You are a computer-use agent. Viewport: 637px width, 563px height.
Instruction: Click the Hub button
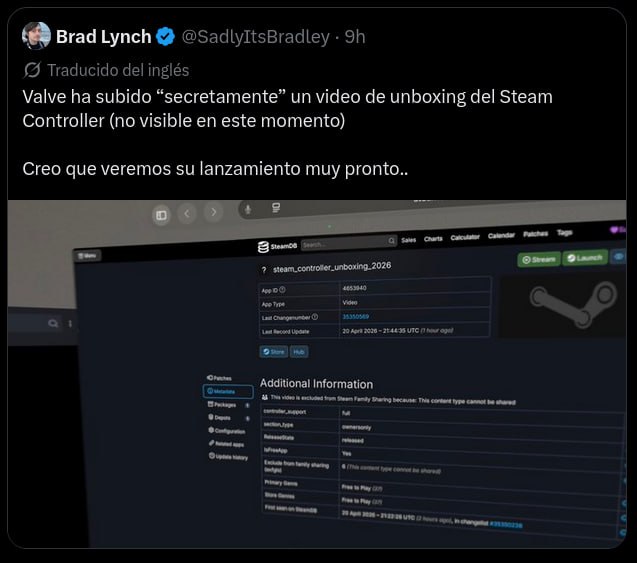click(299, 352)
